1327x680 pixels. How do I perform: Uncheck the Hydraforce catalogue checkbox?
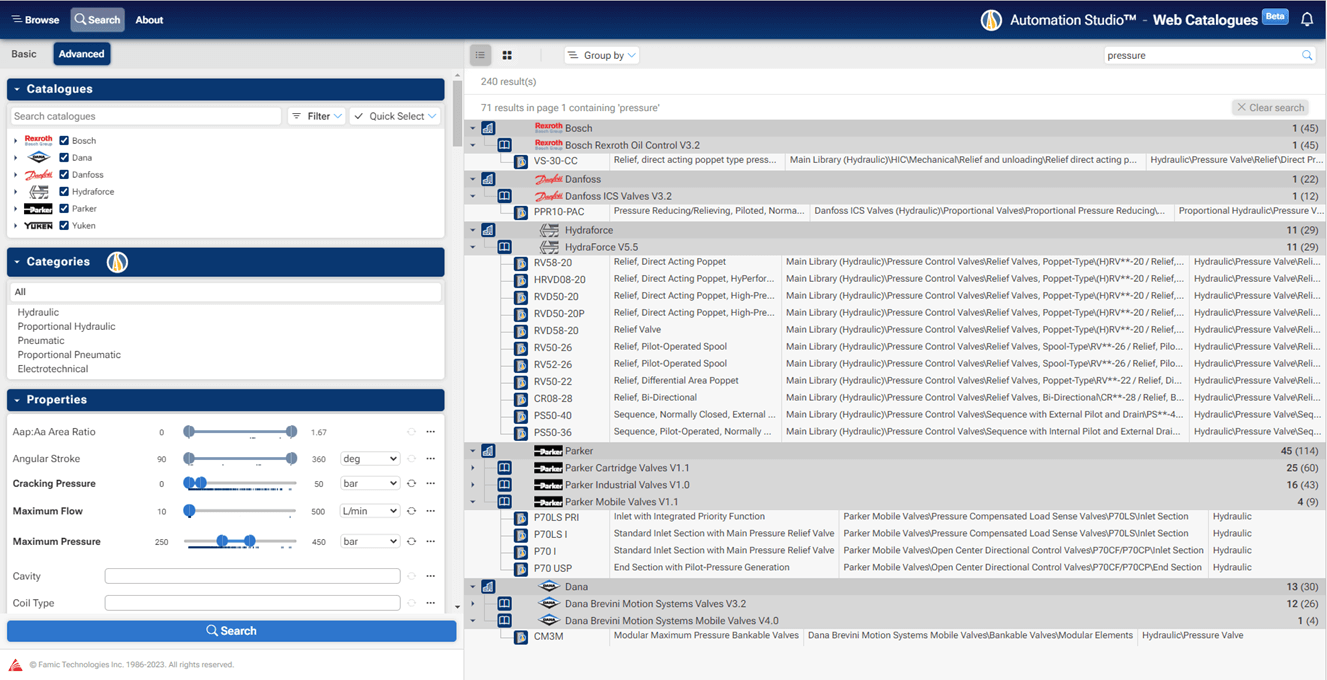click(64, 192)
